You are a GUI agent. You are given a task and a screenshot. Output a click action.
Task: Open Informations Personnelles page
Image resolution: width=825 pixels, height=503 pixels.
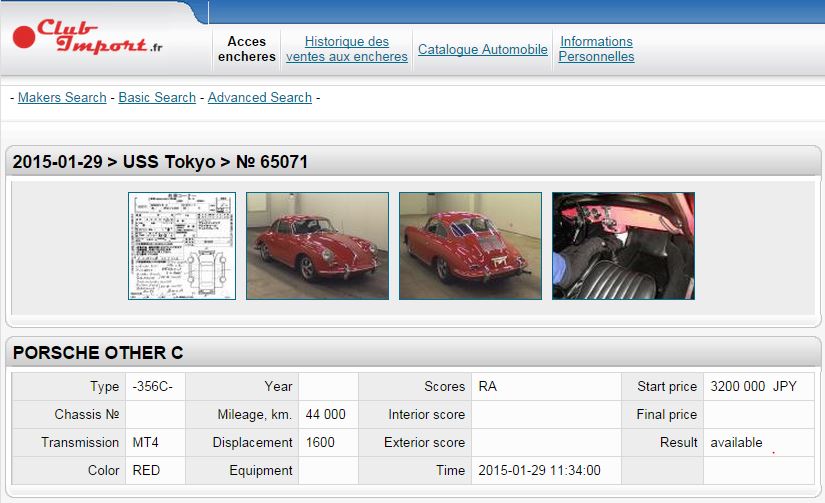tap(596, 49)
